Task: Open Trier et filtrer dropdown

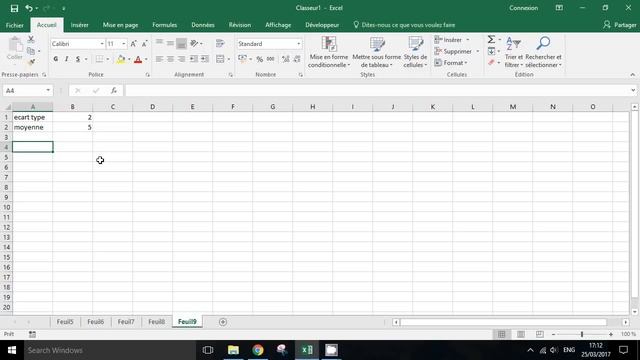Action: coord(513,52)
